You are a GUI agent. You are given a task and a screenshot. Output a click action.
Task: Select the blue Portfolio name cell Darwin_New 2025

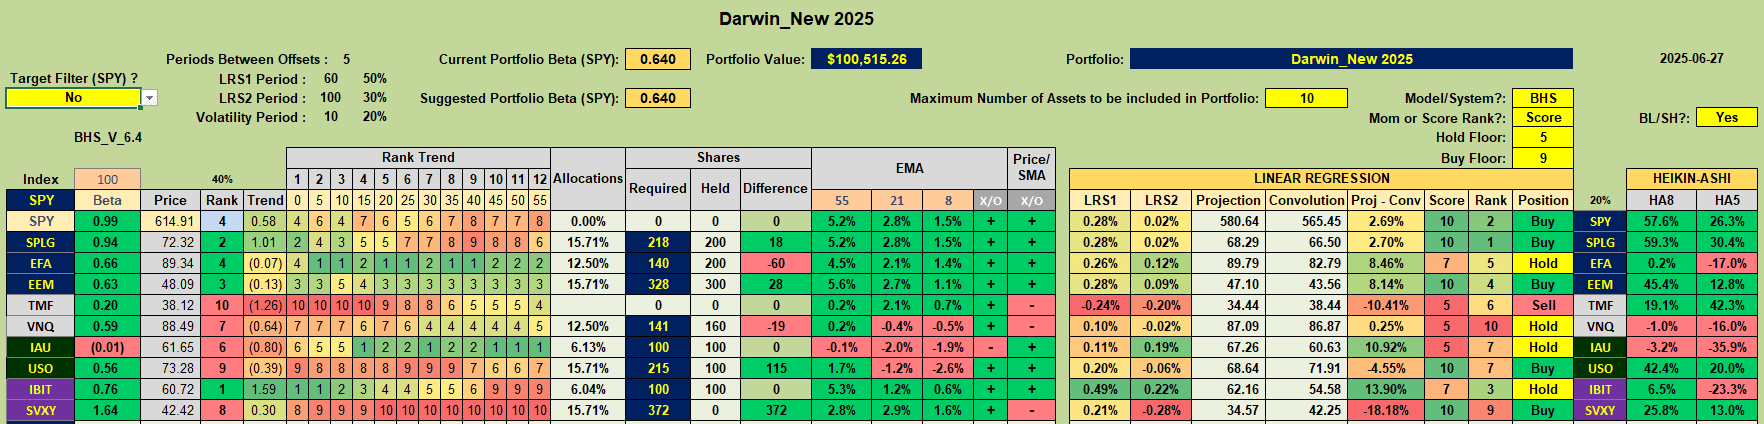click(x=1351, y=59)
